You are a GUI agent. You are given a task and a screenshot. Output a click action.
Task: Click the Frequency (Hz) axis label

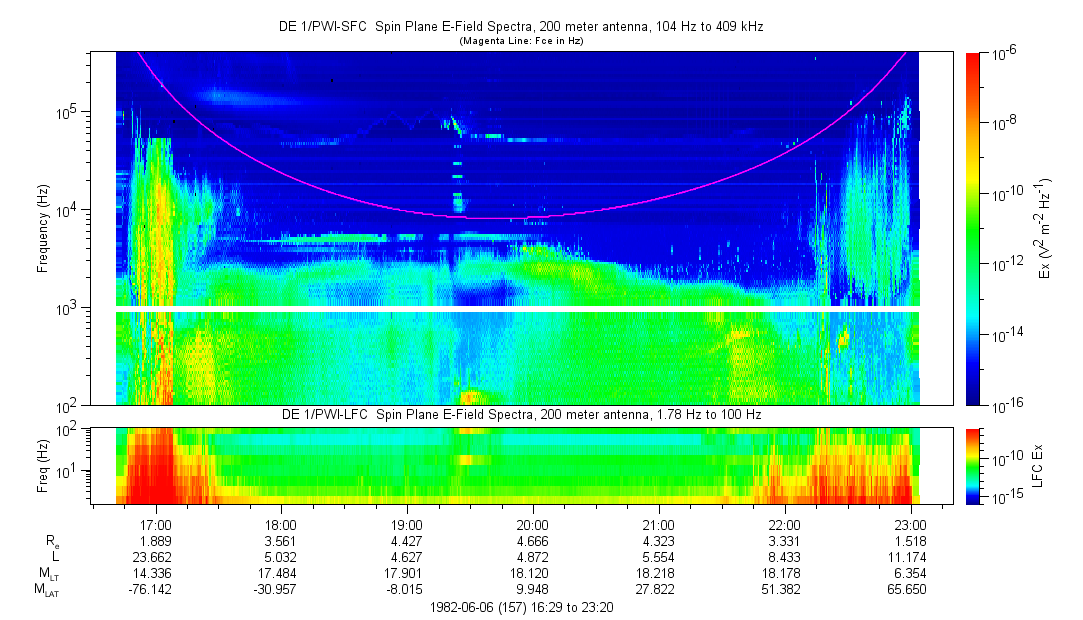(43, 229)
